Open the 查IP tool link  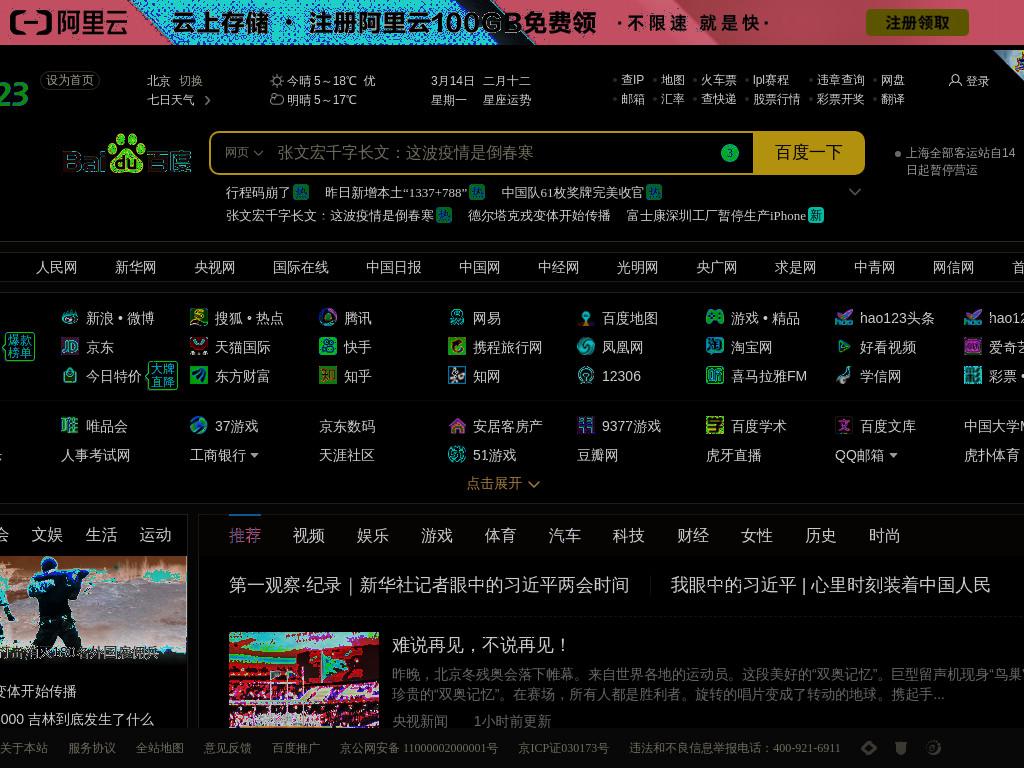tap(632, 80)
